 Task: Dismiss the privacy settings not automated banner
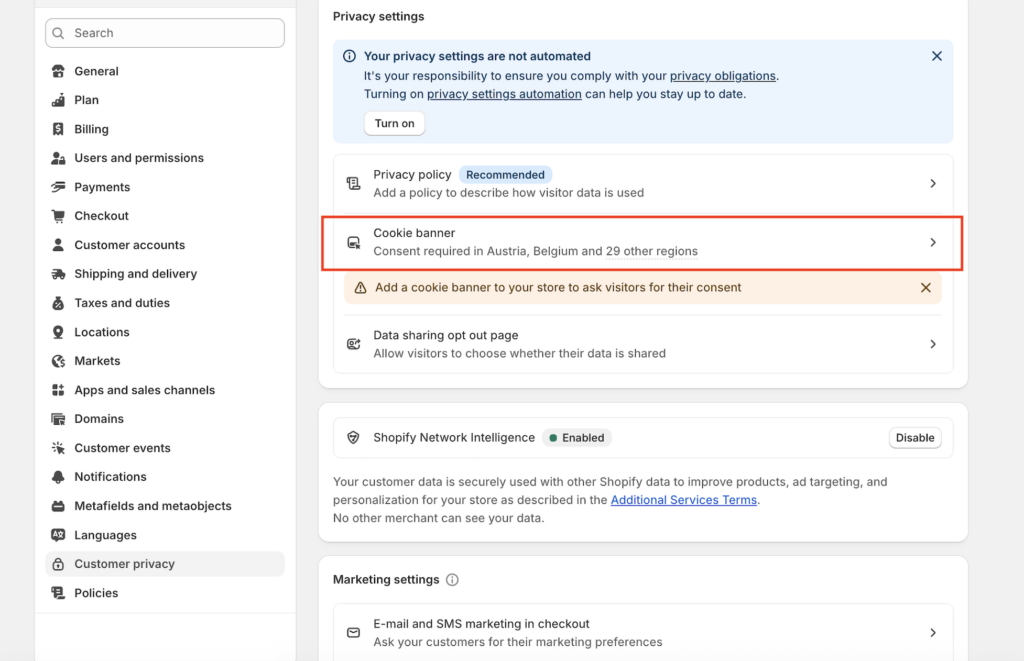(936, 57)
